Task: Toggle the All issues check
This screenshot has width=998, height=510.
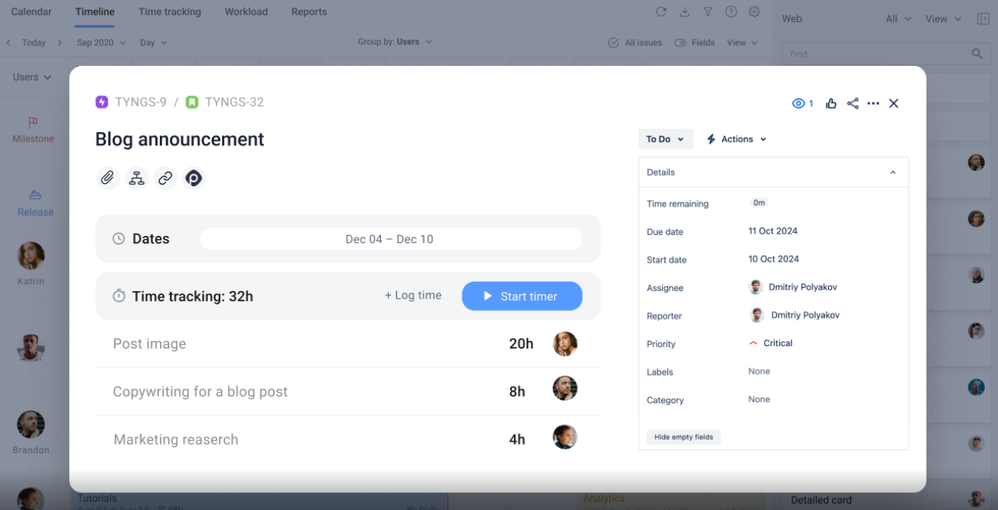Action: (614, 43)
